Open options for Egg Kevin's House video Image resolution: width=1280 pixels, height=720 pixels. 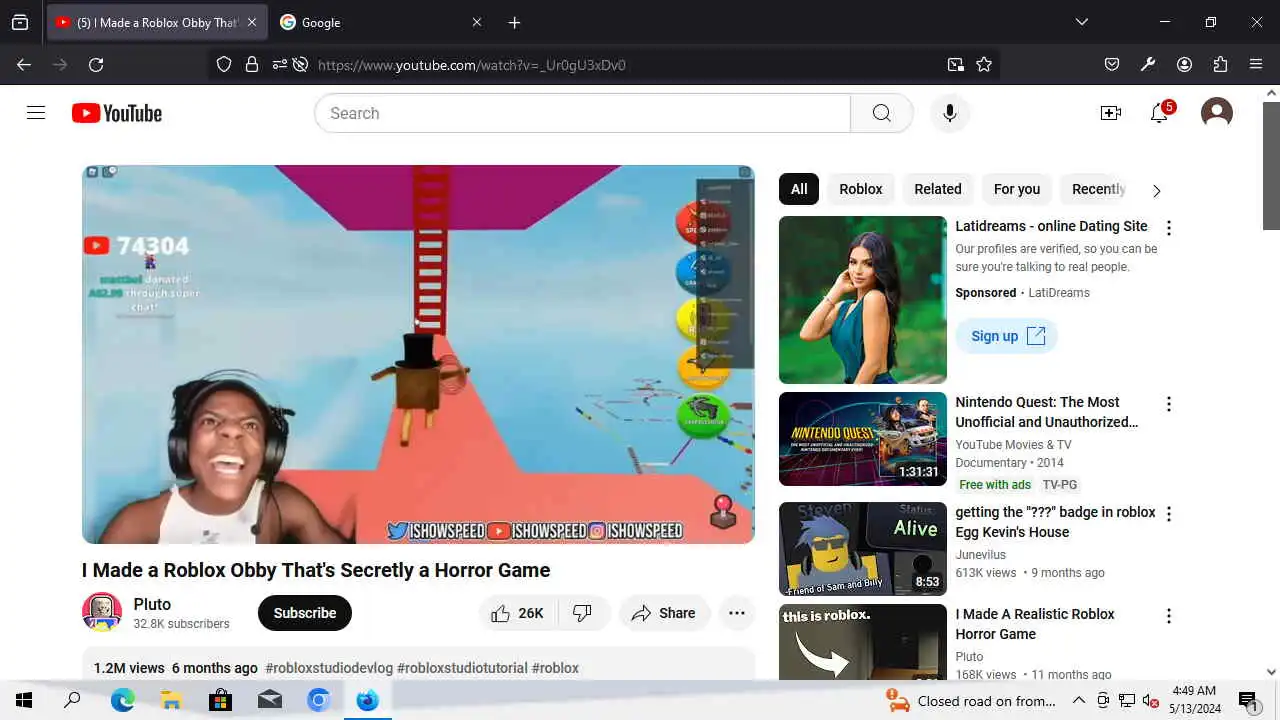[x=1168, y=514]
